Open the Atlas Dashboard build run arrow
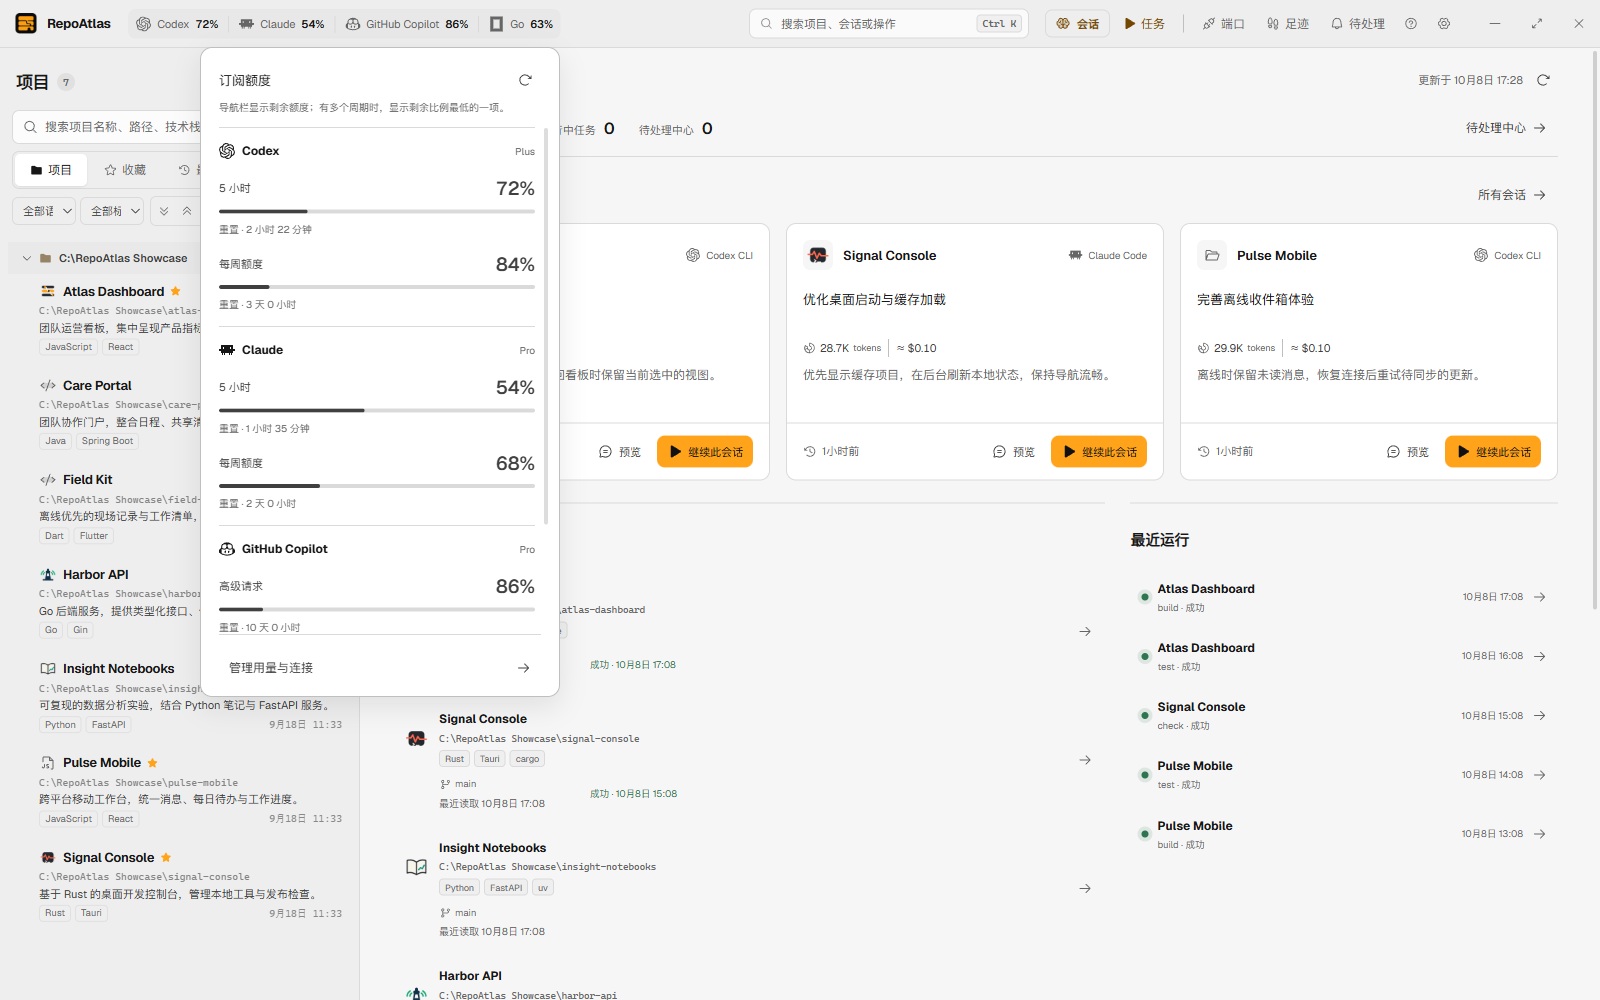 point(1540,597)
